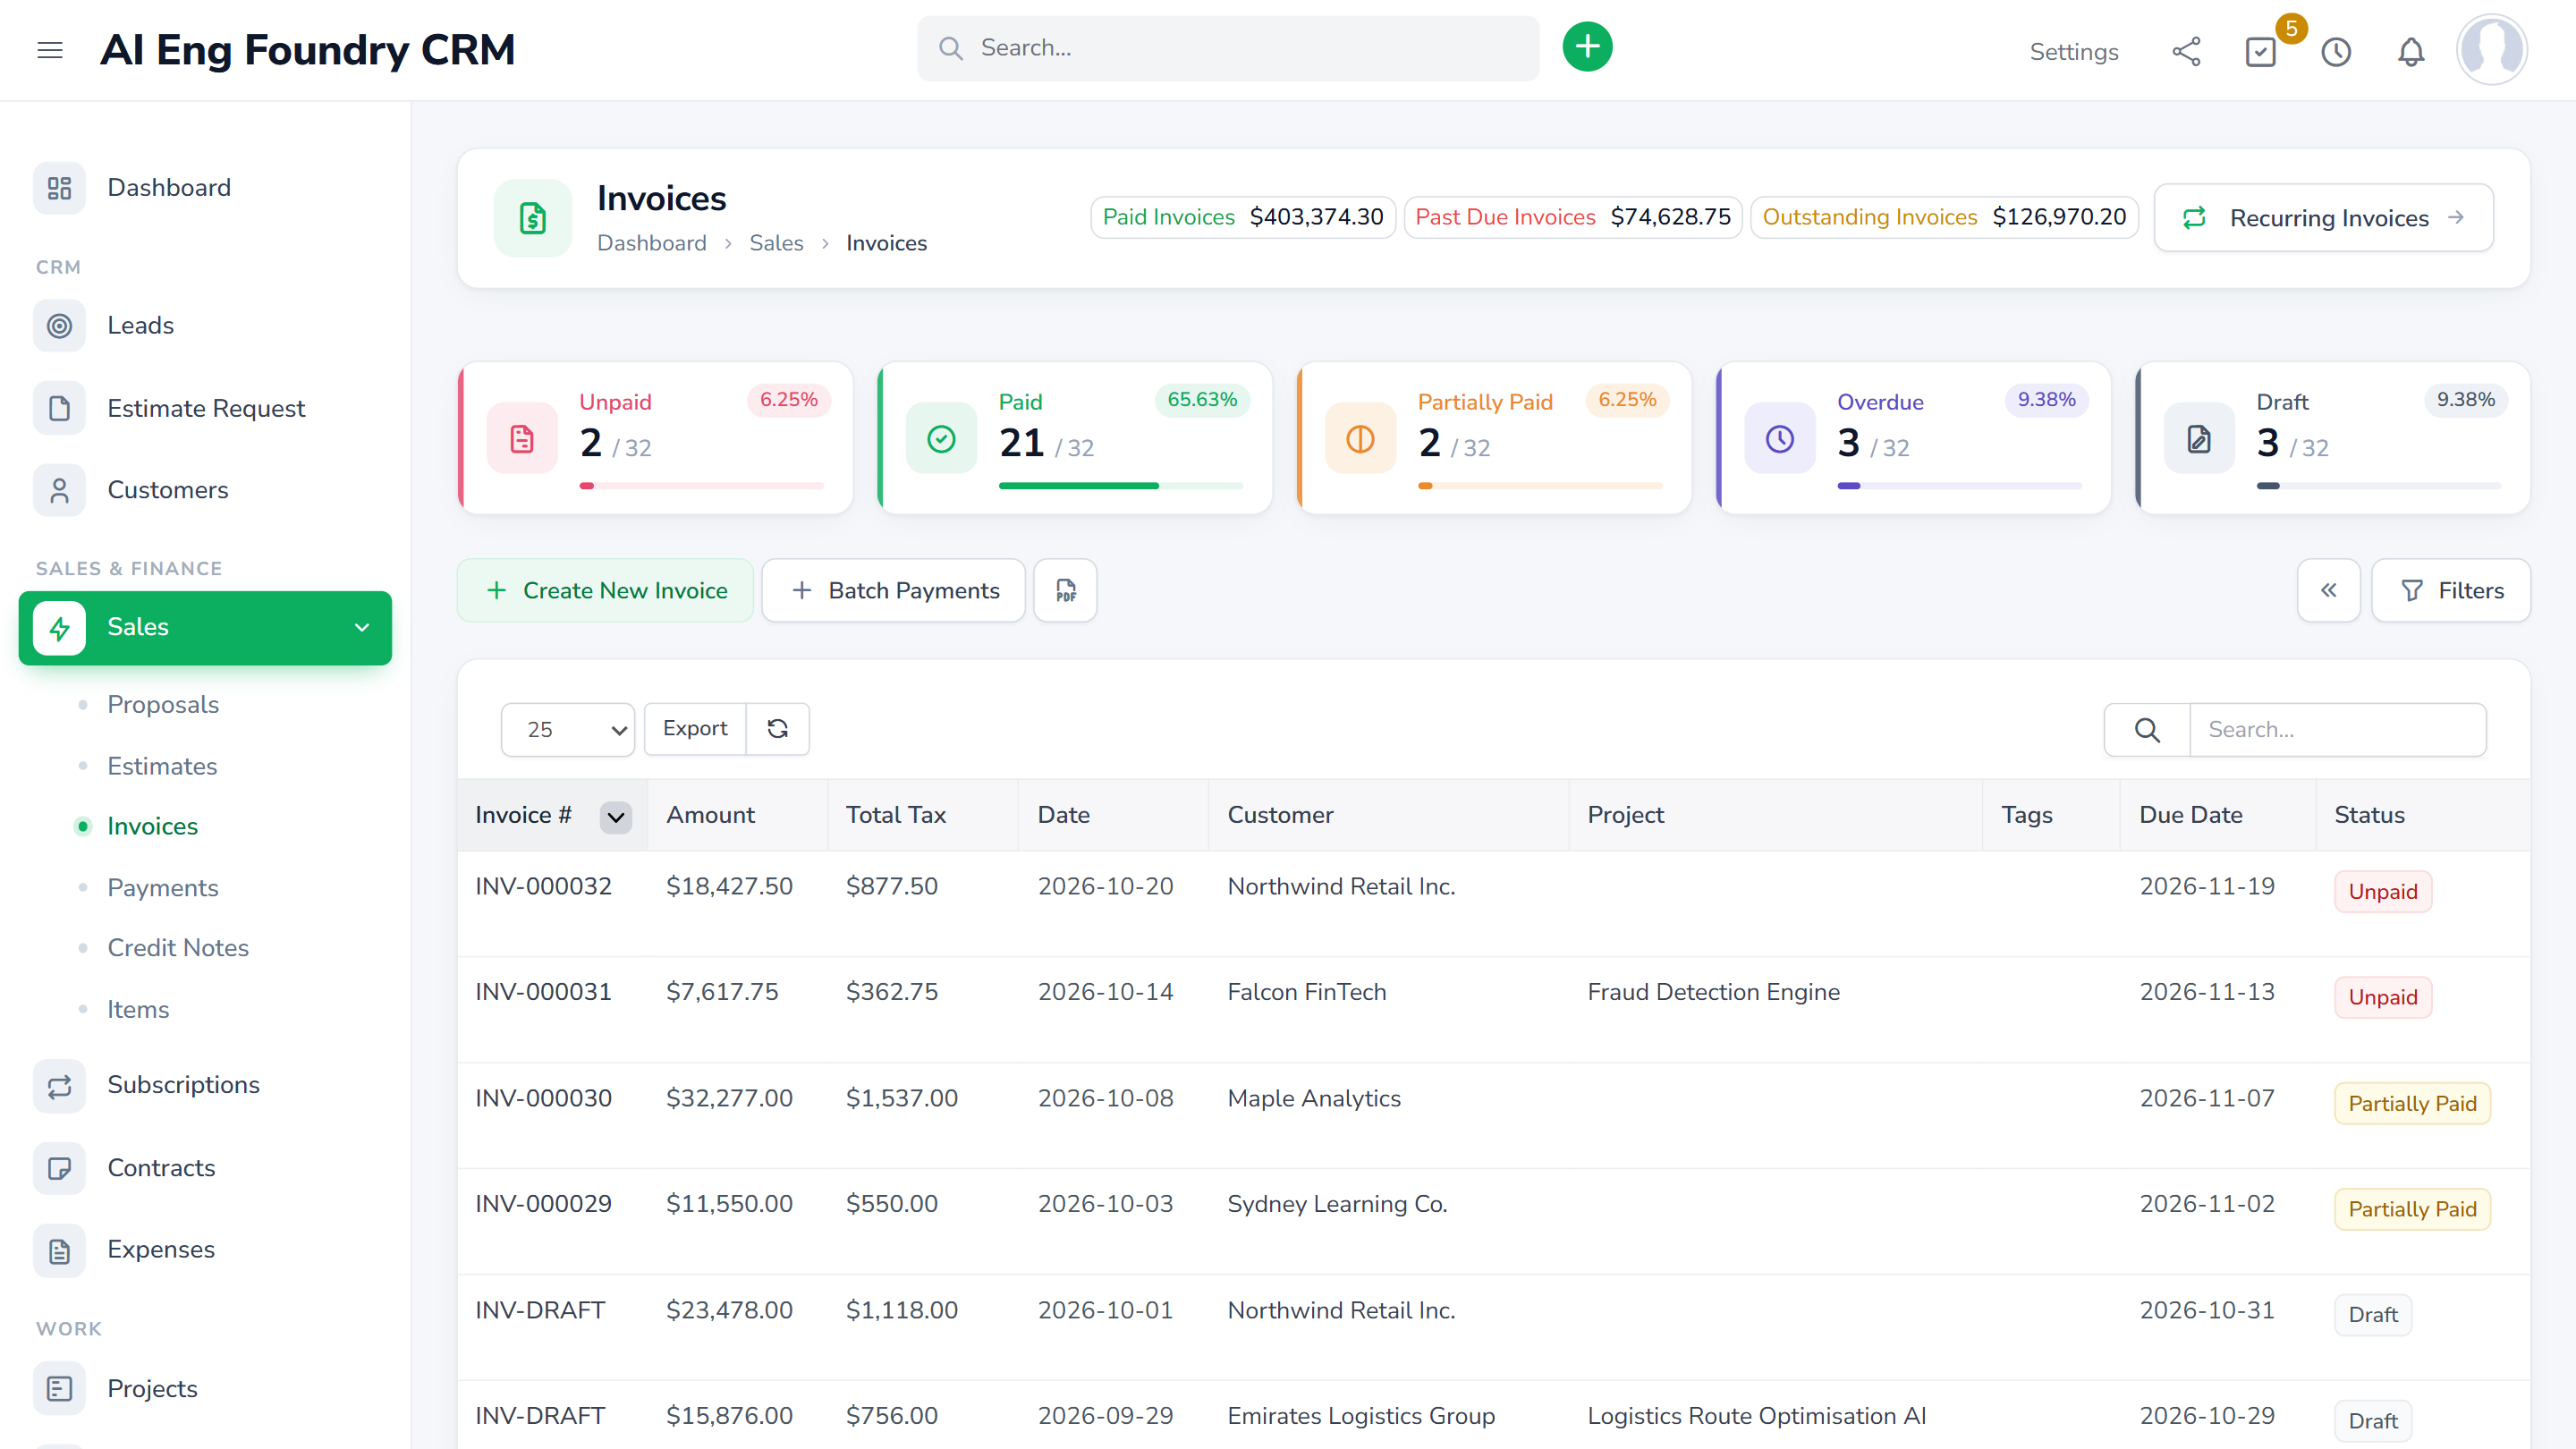The image size is (2576, 1449).
Task: Click the Export button
Action: click(695, 729)
